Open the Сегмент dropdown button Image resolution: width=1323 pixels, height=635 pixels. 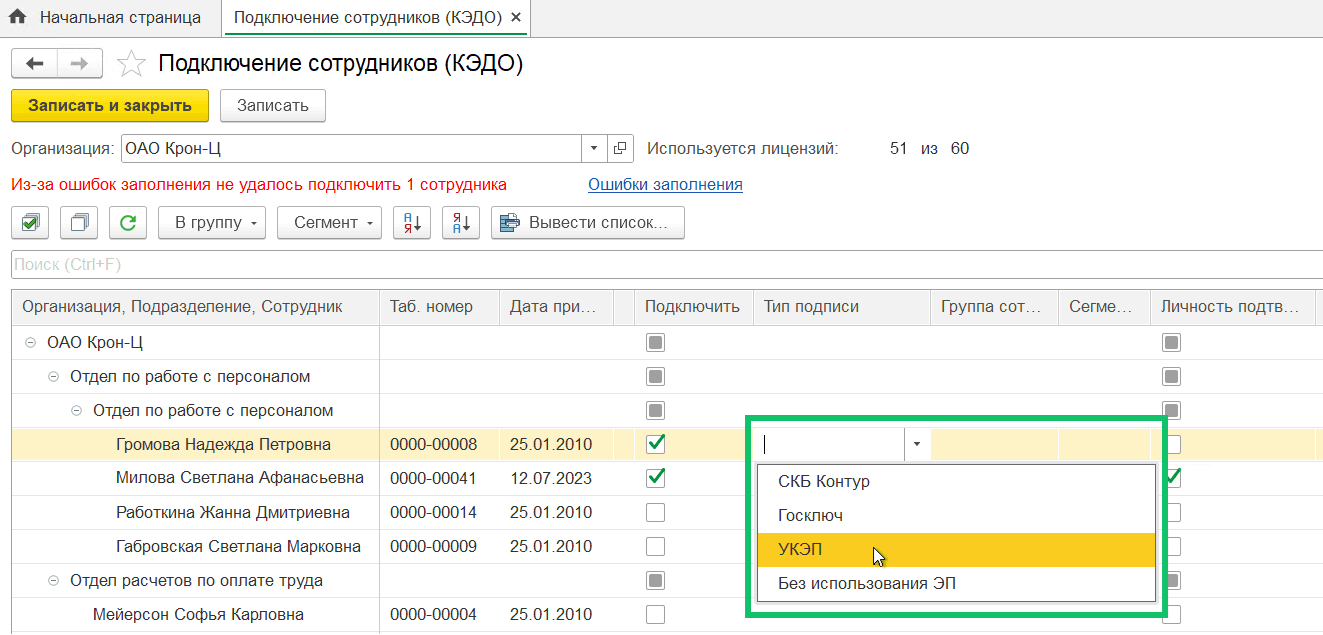pyautogui.click(x=330, y=222)
